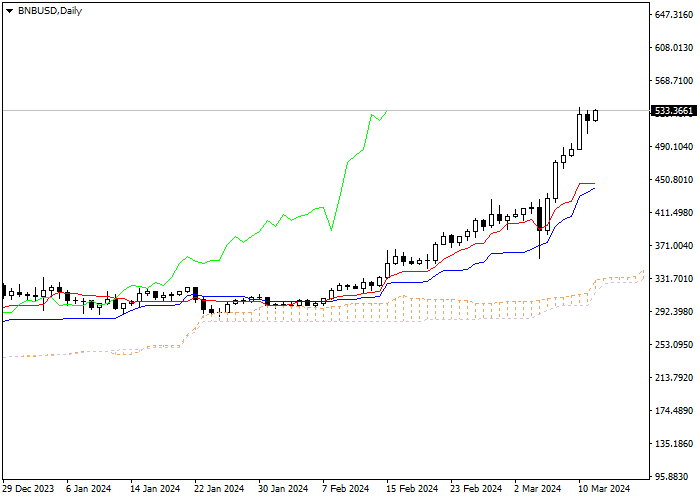Select the horizontal current-price line

[x=326, y=110]
